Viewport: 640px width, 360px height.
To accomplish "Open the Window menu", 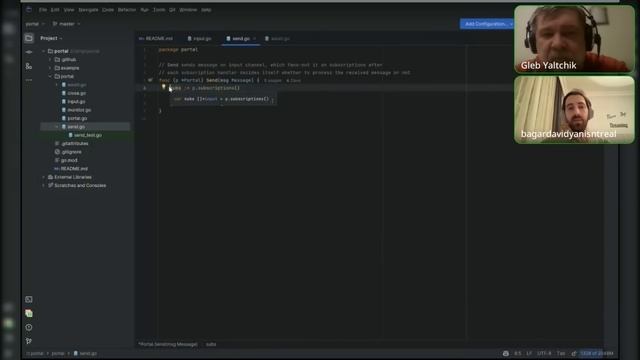I will 188,10.
